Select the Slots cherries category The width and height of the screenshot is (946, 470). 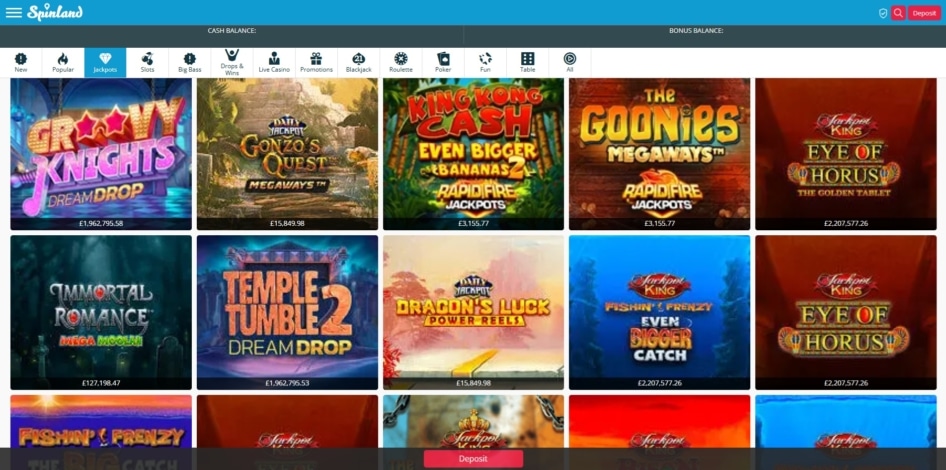point(147,62)
